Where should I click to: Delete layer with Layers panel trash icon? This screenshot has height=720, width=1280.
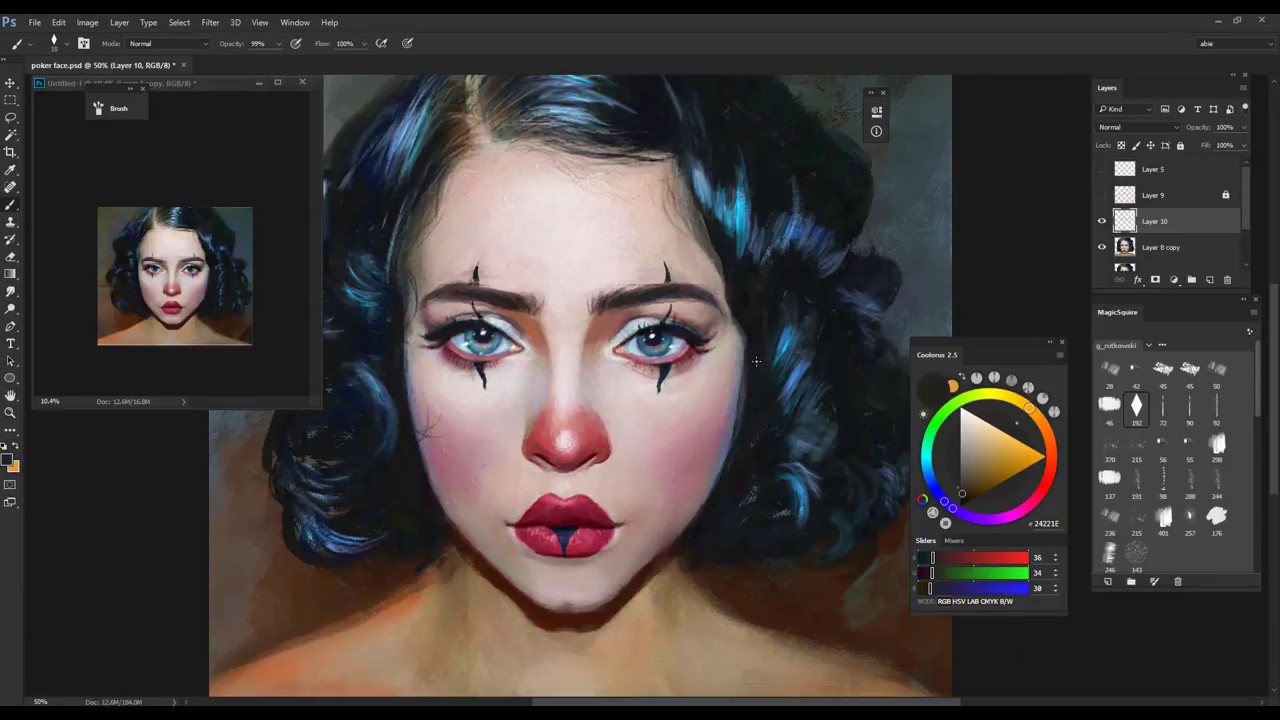coord(1227,280)
